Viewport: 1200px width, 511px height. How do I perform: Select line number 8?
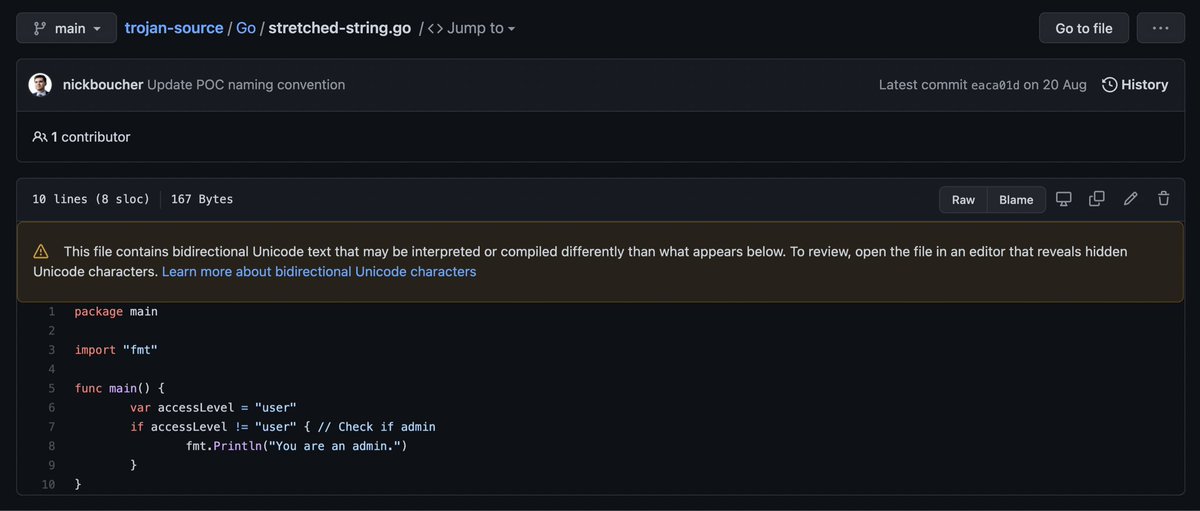pos(51,446)
